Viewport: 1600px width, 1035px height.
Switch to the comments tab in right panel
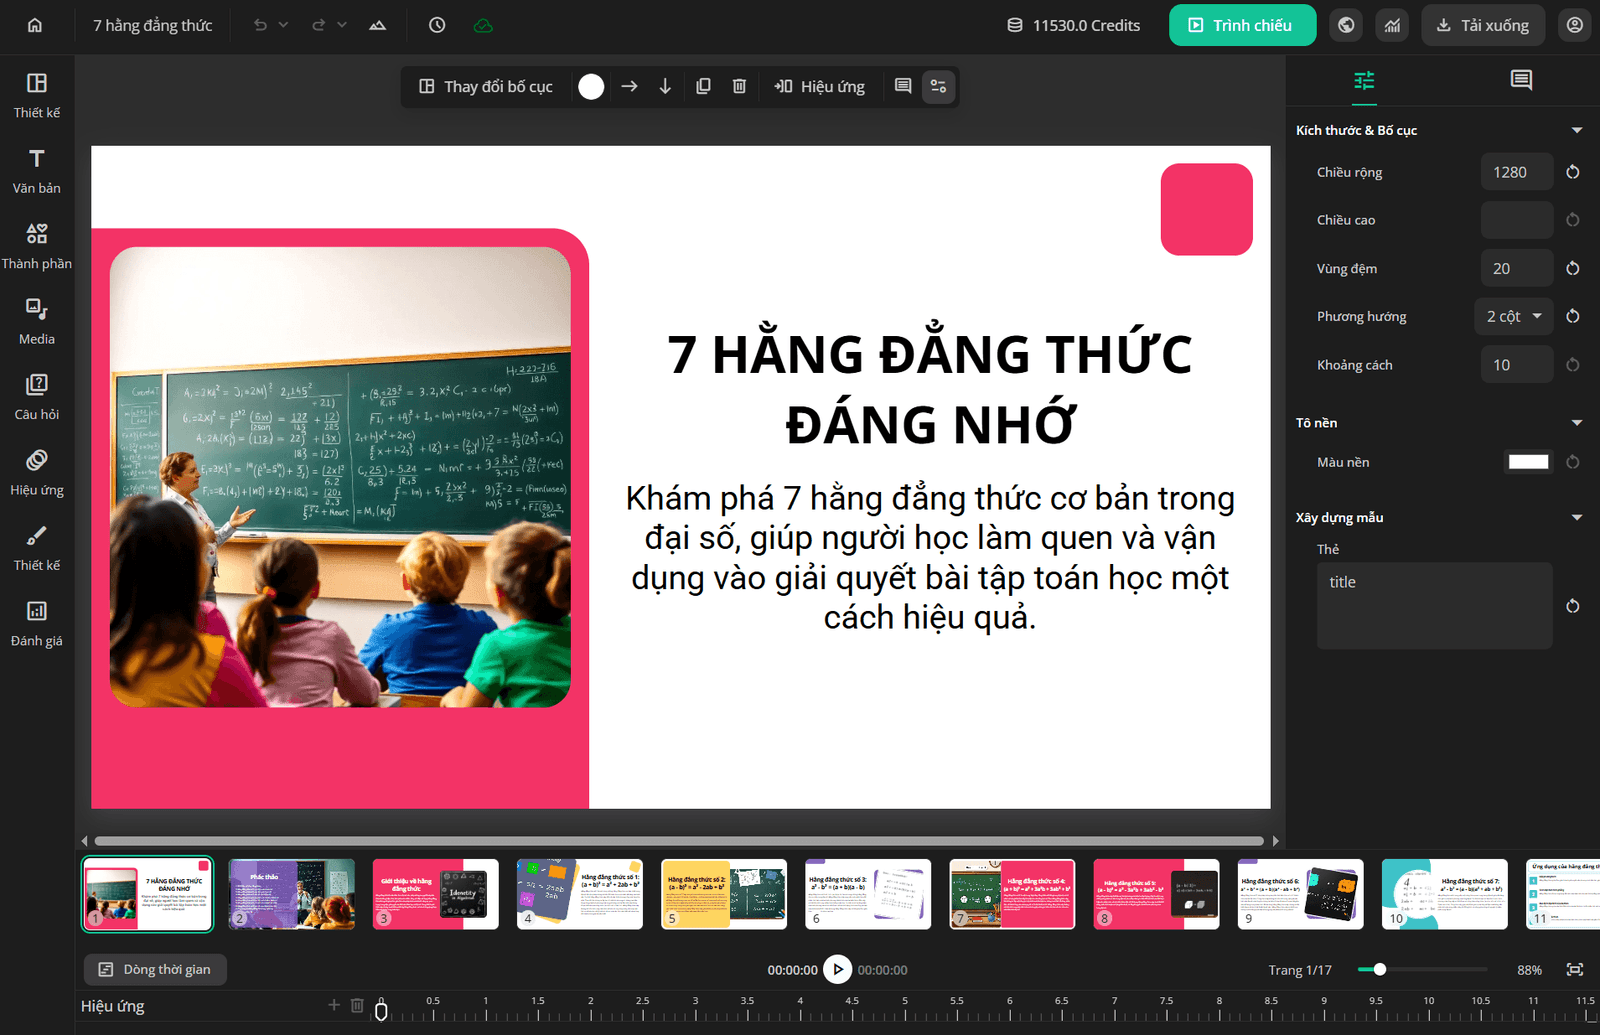[1521, 80]
